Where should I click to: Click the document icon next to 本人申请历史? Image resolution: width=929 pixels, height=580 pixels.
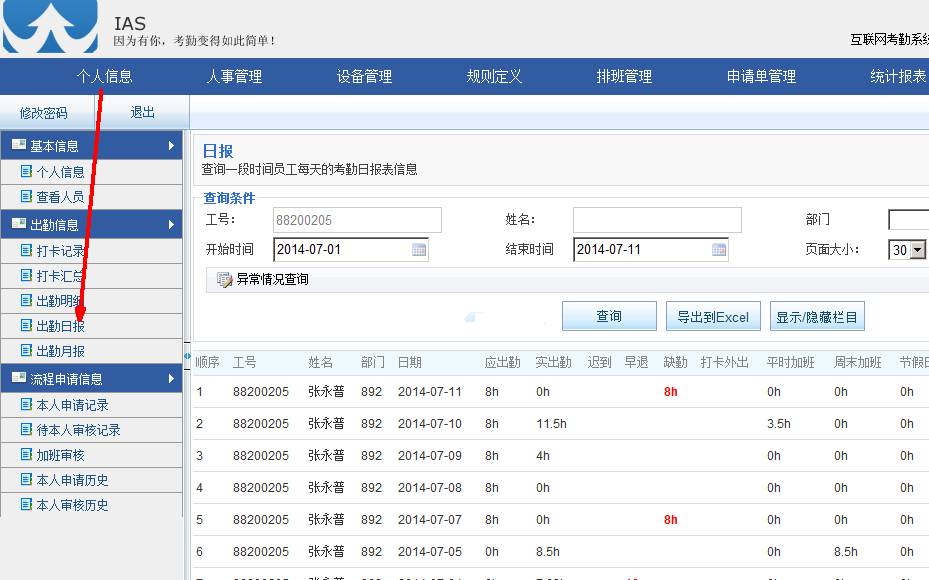click(x=26, y=479)
